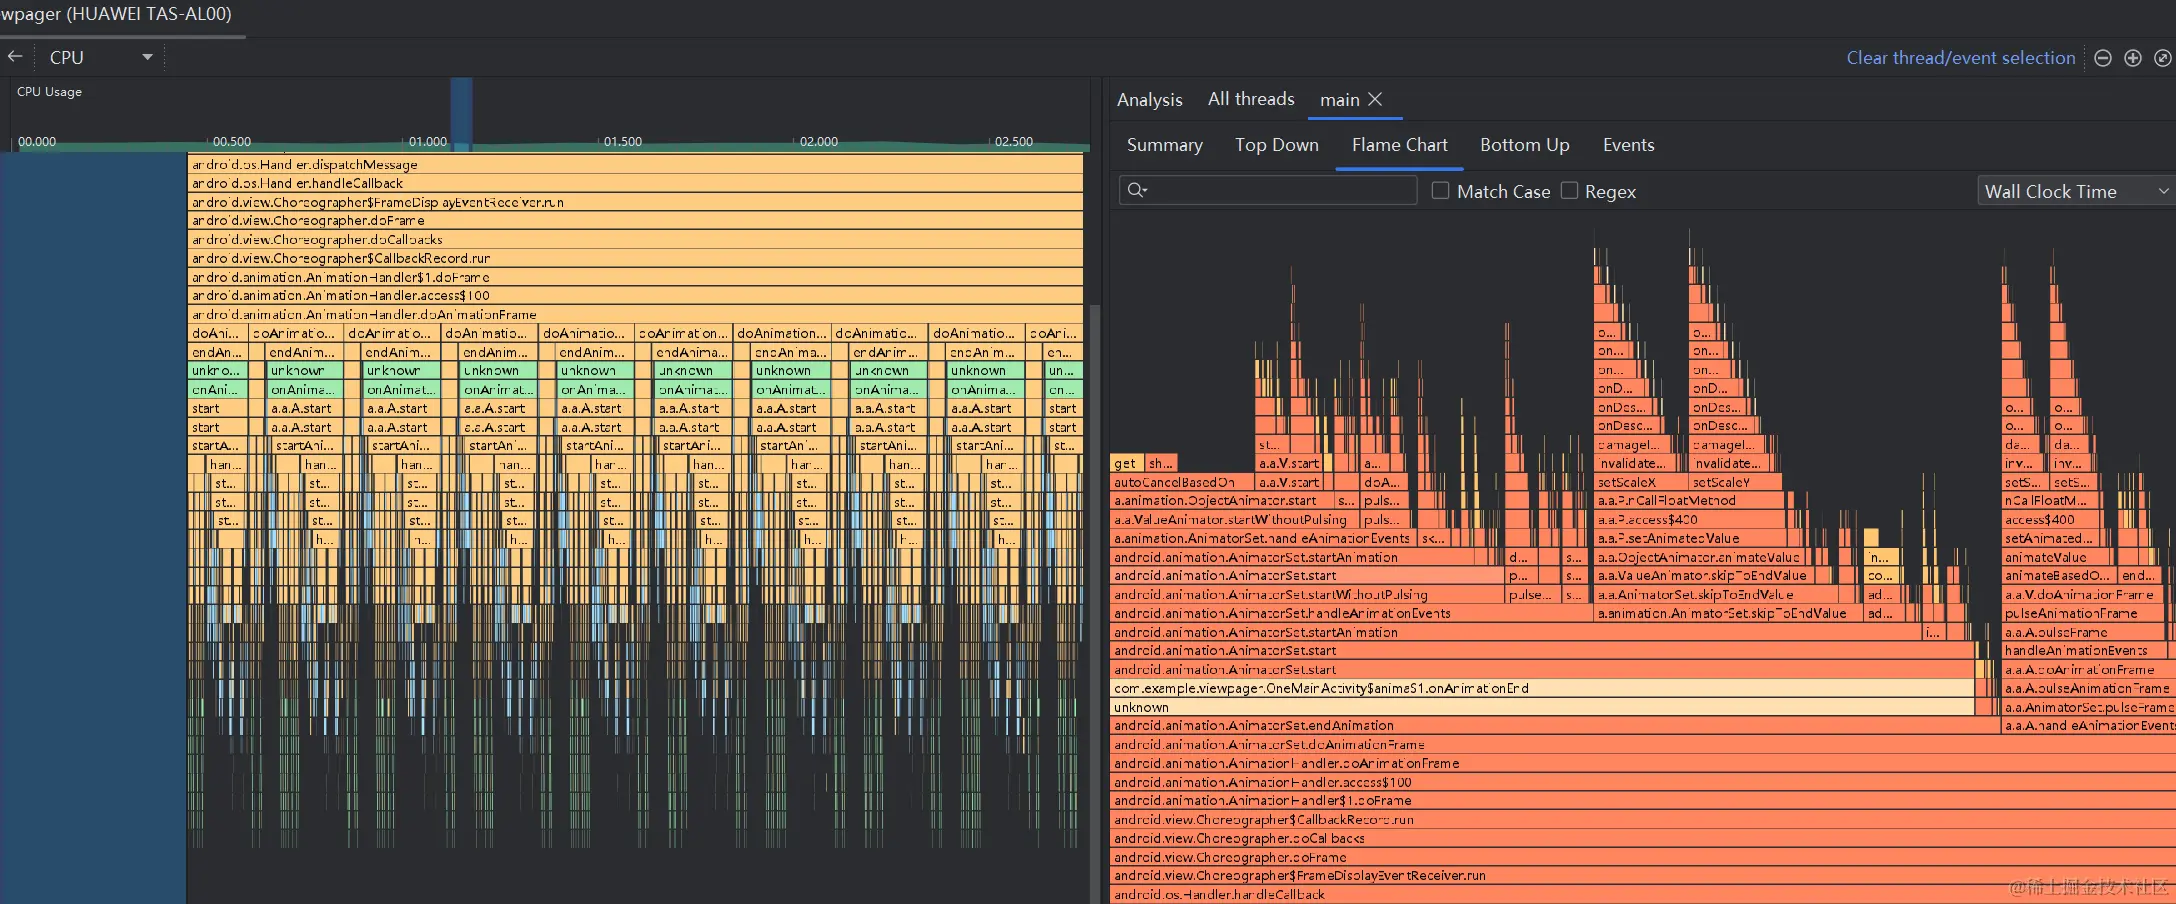This screenshot has width=2176, height=904.
Task: Select AnimationHandler.access$100 in the left call chart
Action: click(x=635, y=295)
